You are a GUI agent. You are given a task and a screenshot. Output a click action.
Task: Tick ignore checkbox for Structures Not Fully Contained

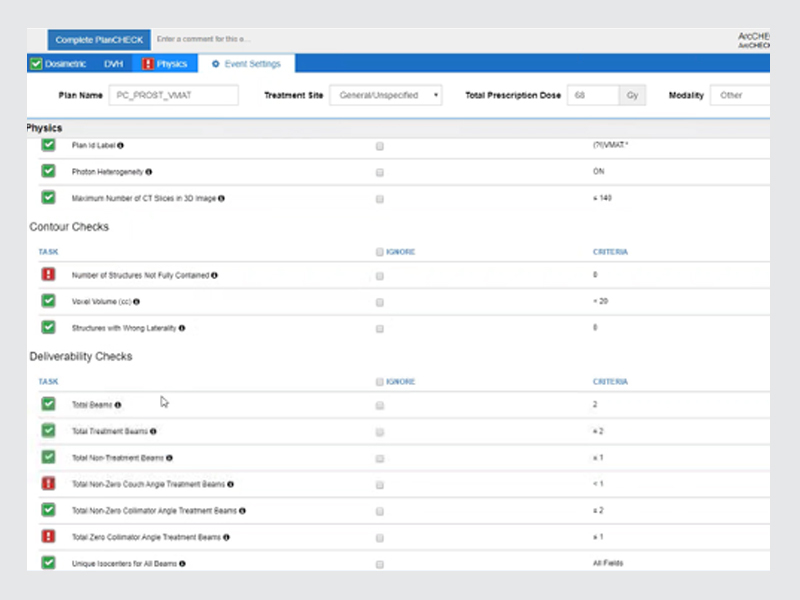pyautogui.click(x=380, y=276)
